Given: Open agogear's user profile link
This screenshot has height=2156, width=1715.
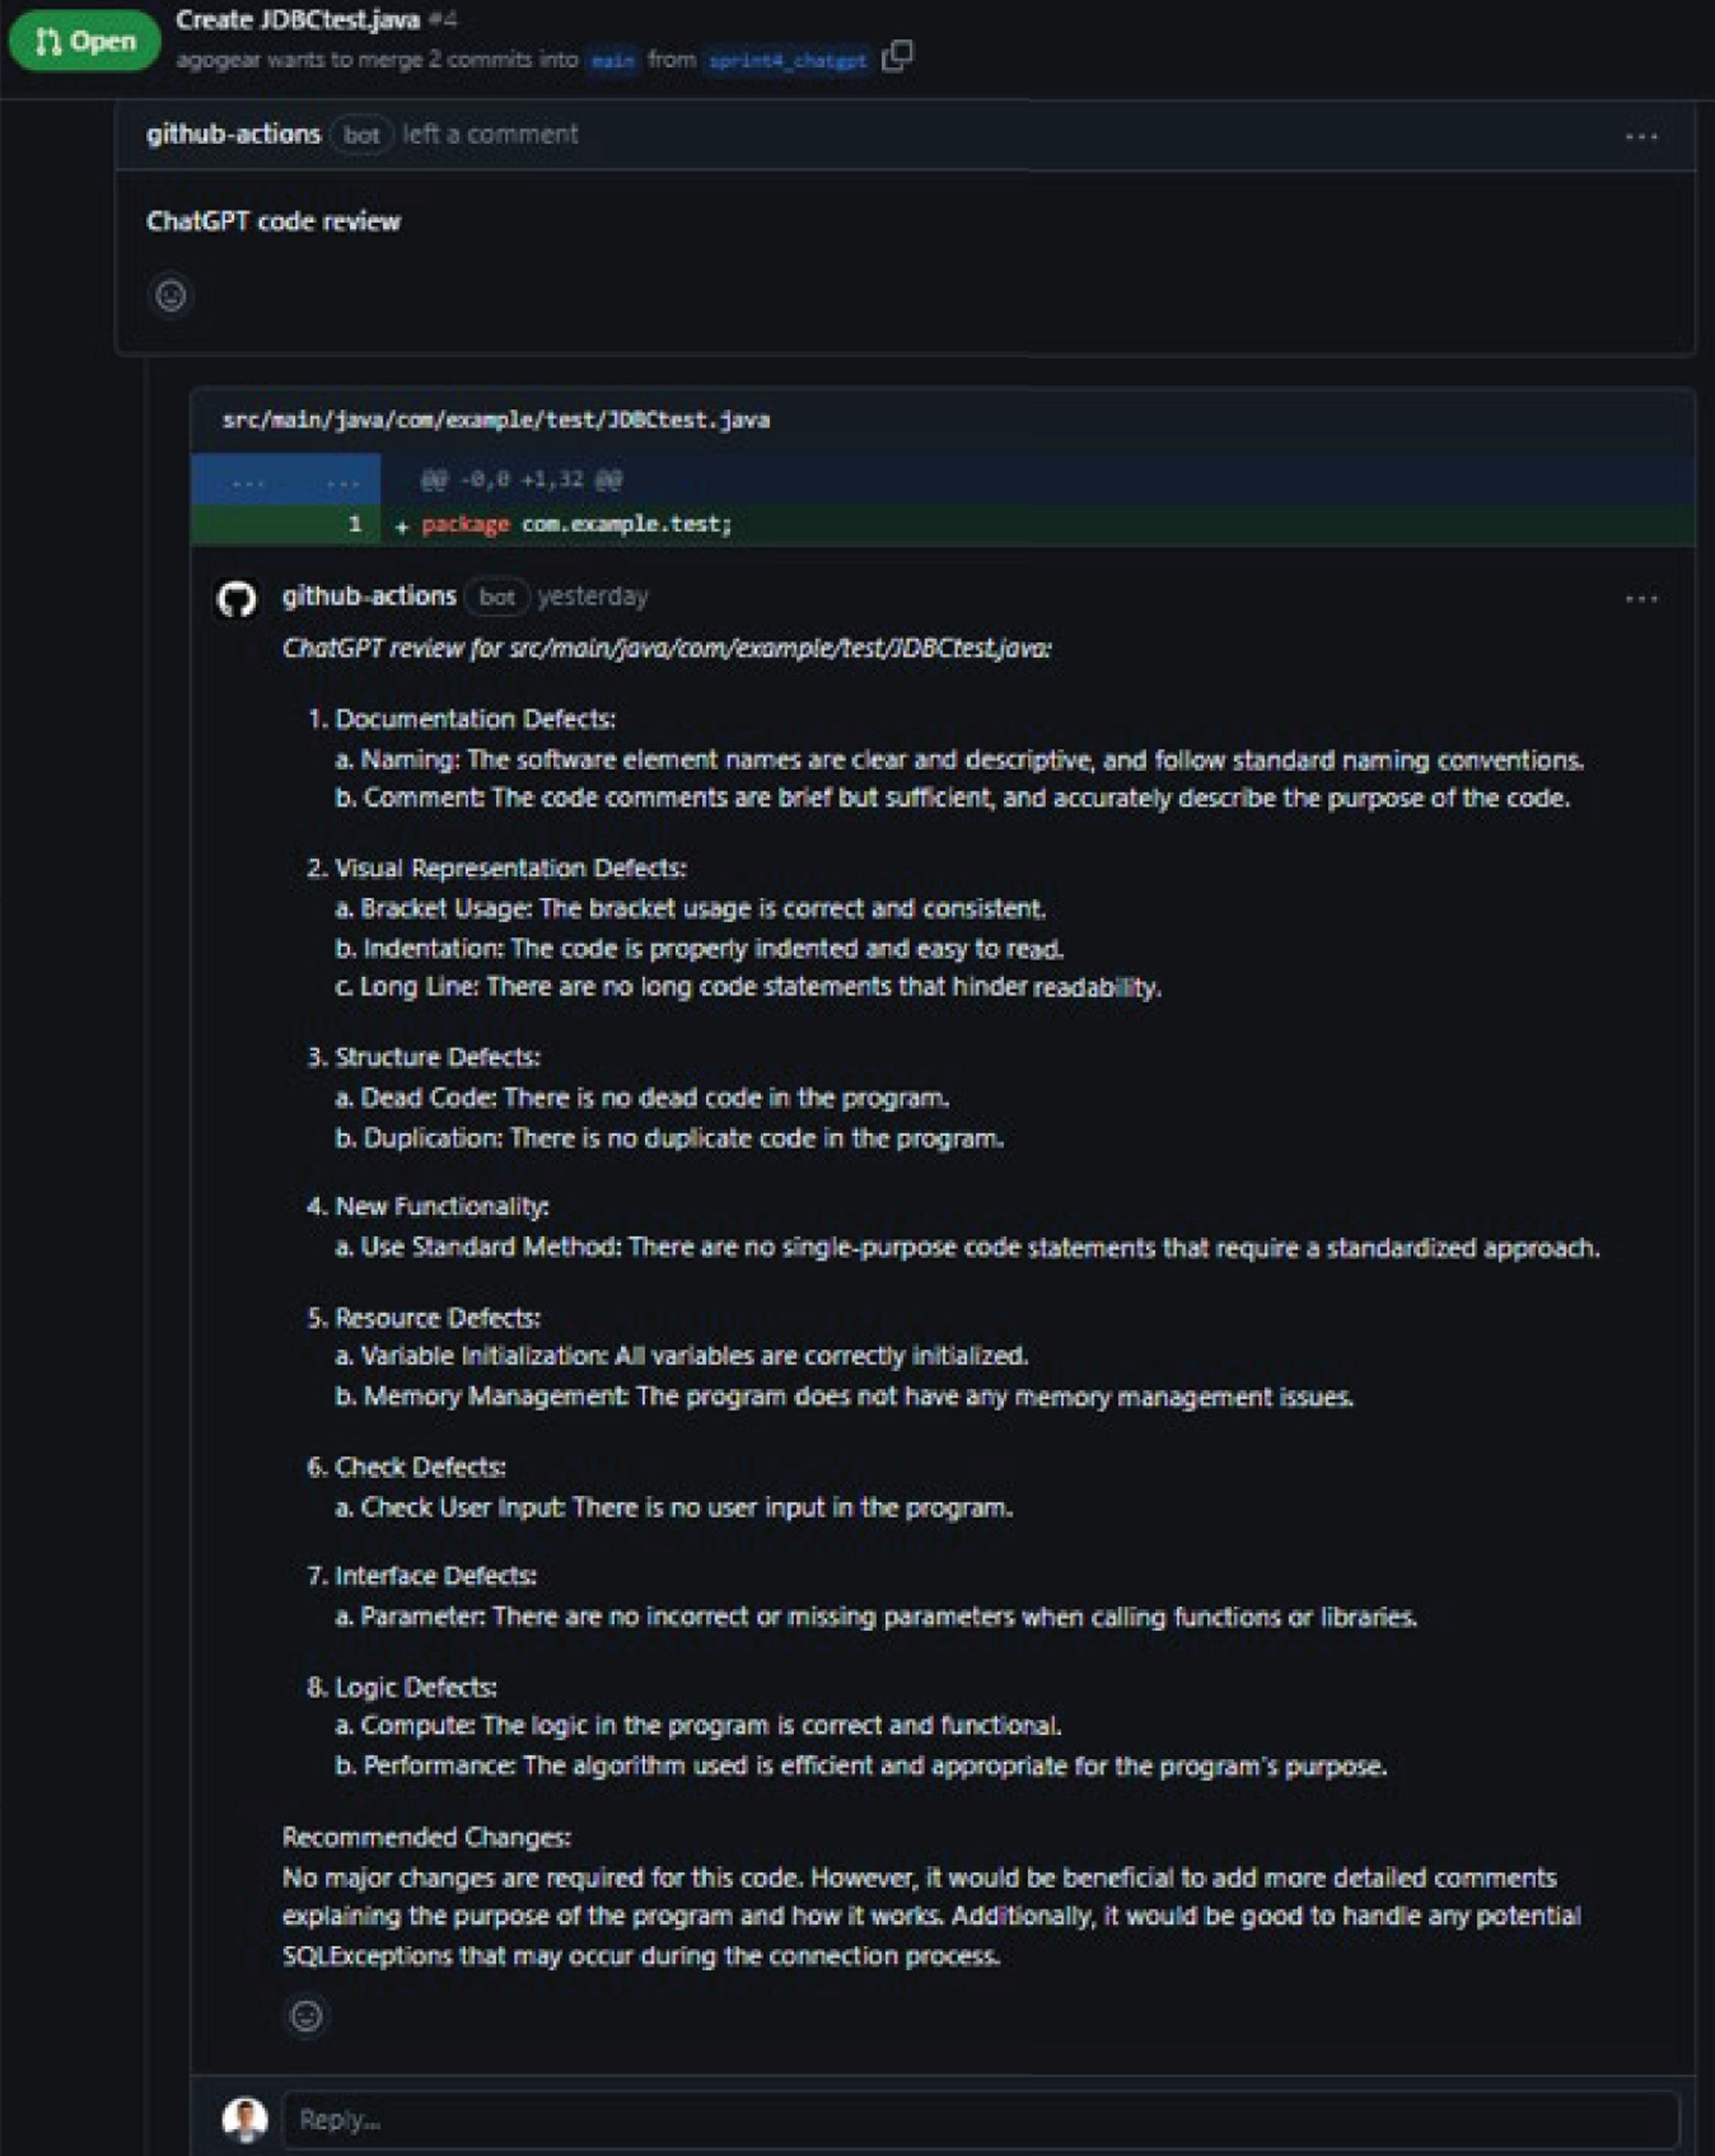Looking at the screenshot, I should [217, 60].
